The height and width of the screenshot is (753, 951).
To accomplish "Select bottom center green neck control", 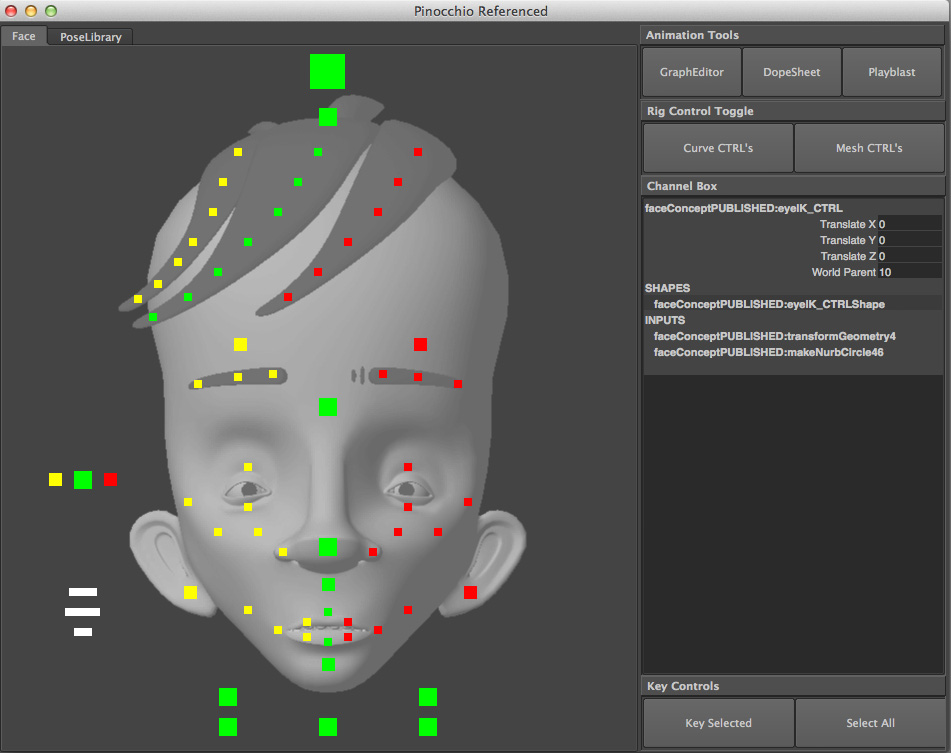I will coord(328,727).
